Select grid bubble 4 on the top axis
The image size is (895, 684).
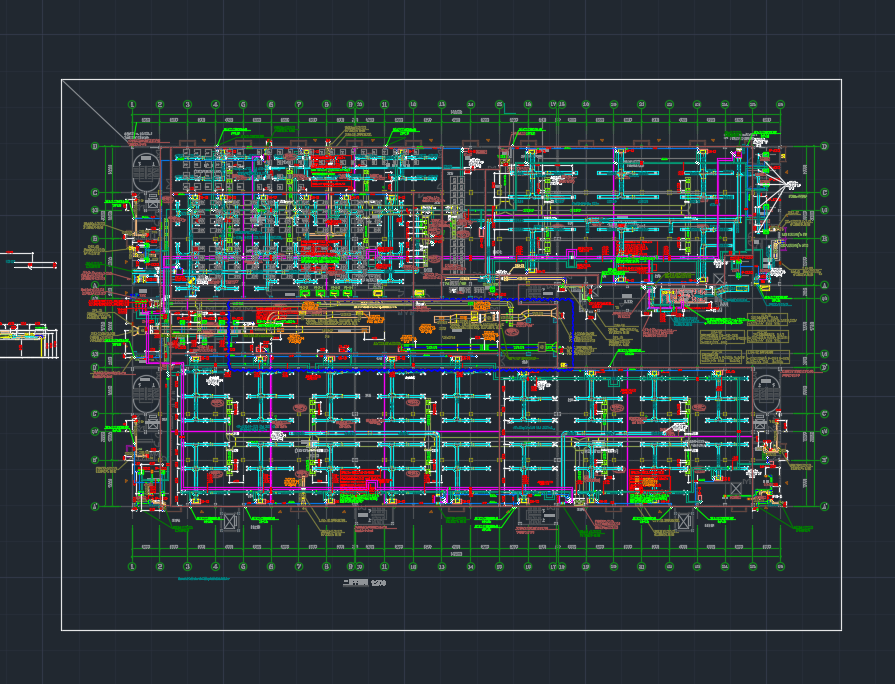(215, 104)
